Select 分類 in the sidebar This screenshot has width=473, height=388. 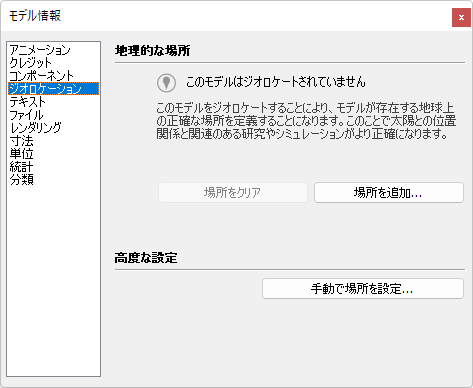click(x=53, y=180)
